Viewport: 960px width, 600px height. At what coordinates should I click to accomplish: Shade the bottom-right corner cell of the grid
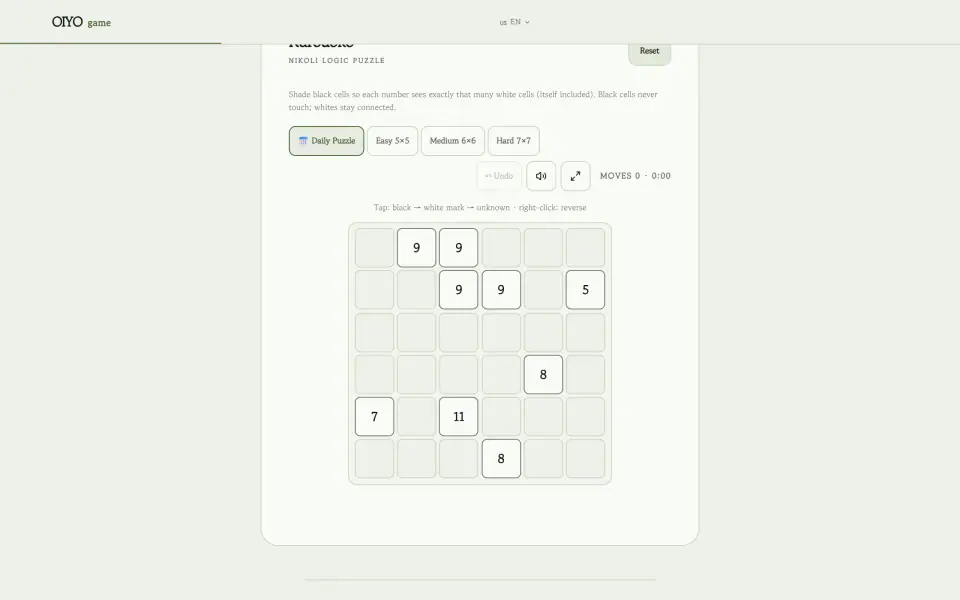pyautogui.click(x=585, y=459)
